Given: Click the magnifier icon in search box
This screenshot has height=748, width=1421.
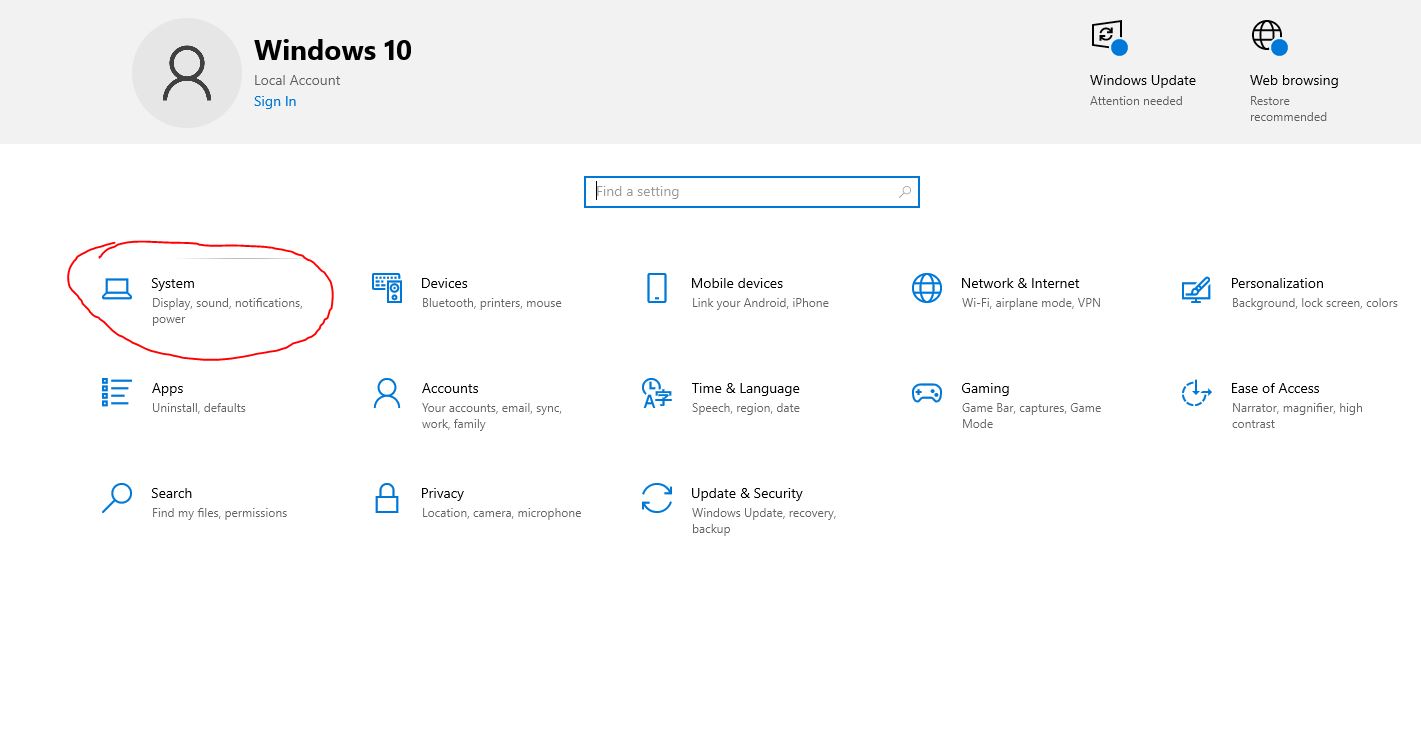Looking at the screenshot, I should coord(905,192).
